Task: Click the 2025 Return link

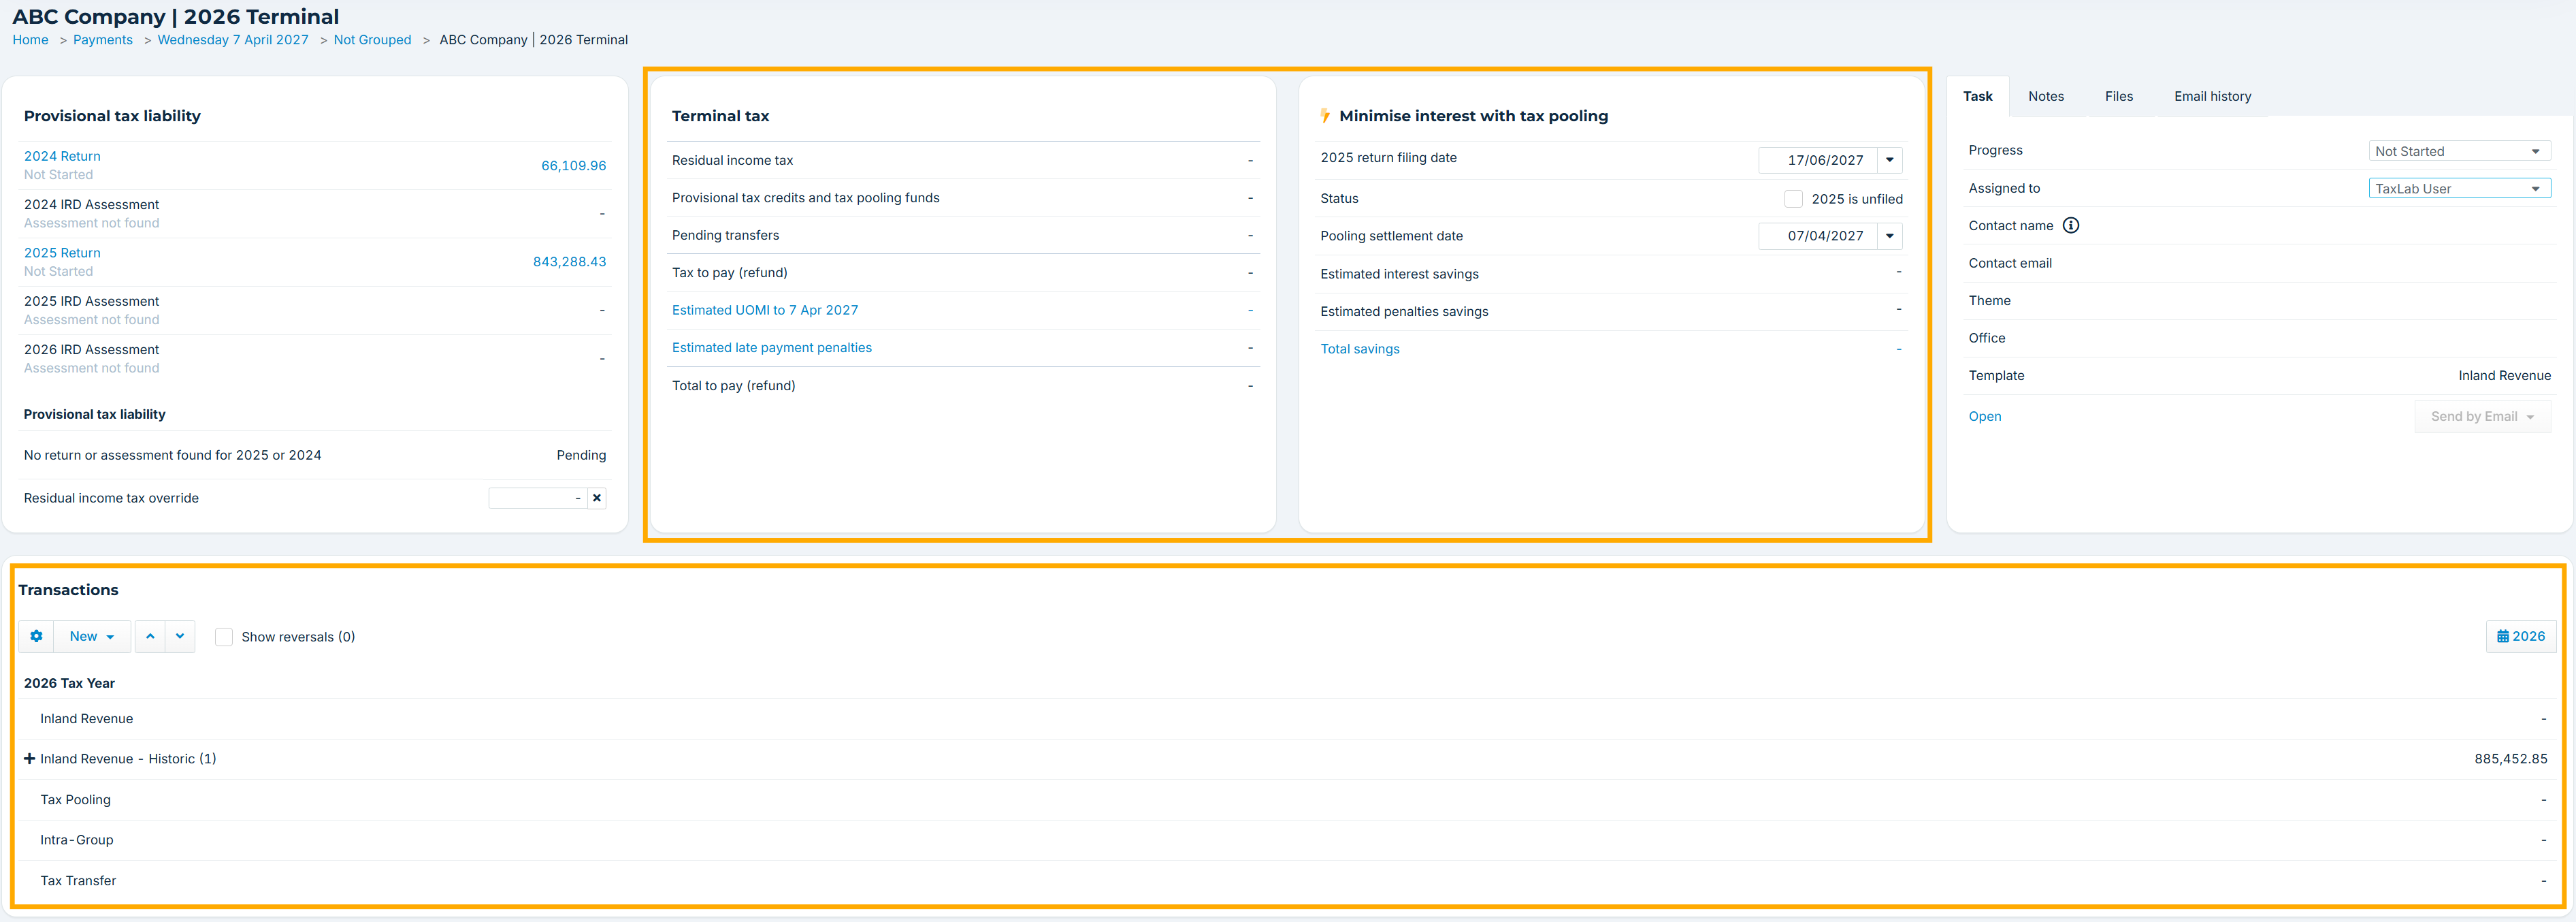Action: tap(62, 253)
